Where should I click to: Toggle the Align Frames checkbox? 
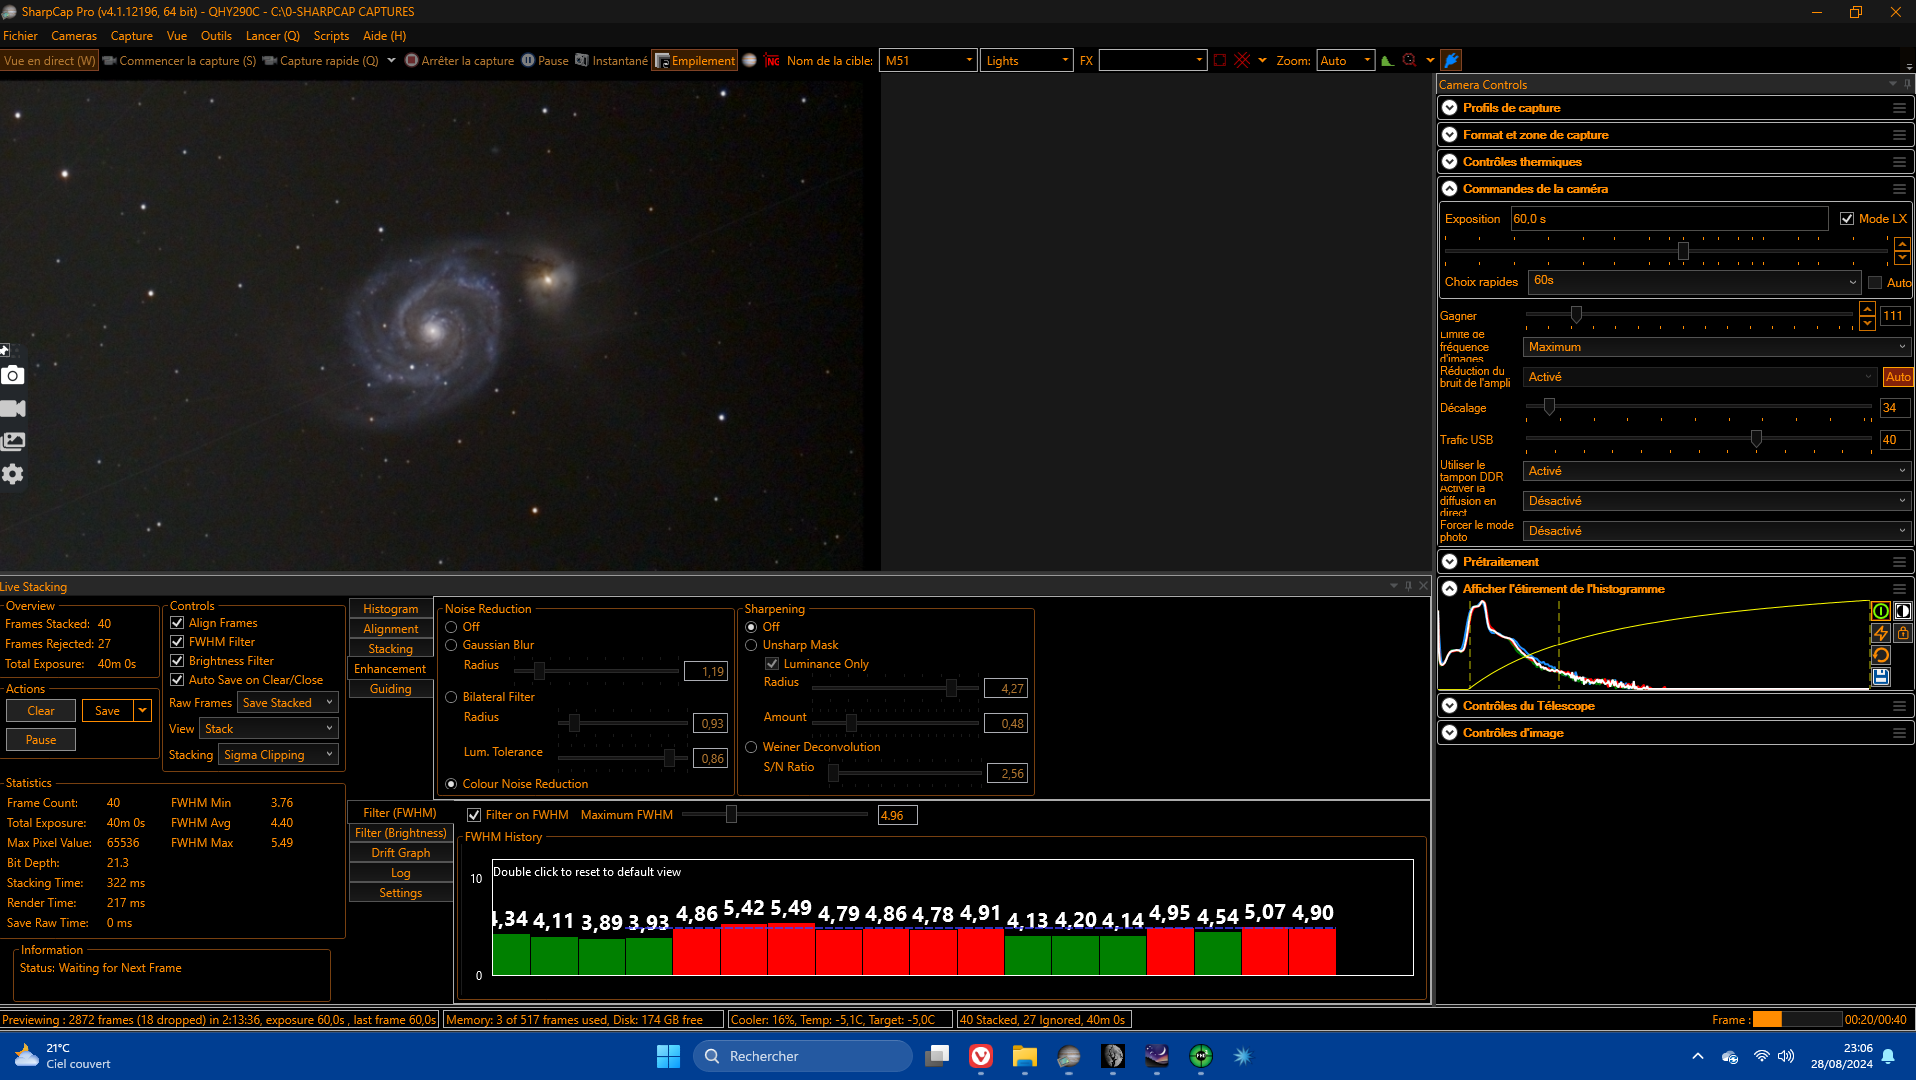(177, 623)
